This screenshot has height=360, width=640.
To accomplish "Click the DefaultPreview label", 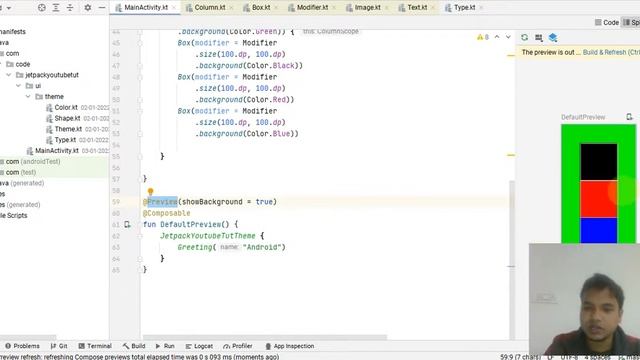I will click(x=583, y=117).
